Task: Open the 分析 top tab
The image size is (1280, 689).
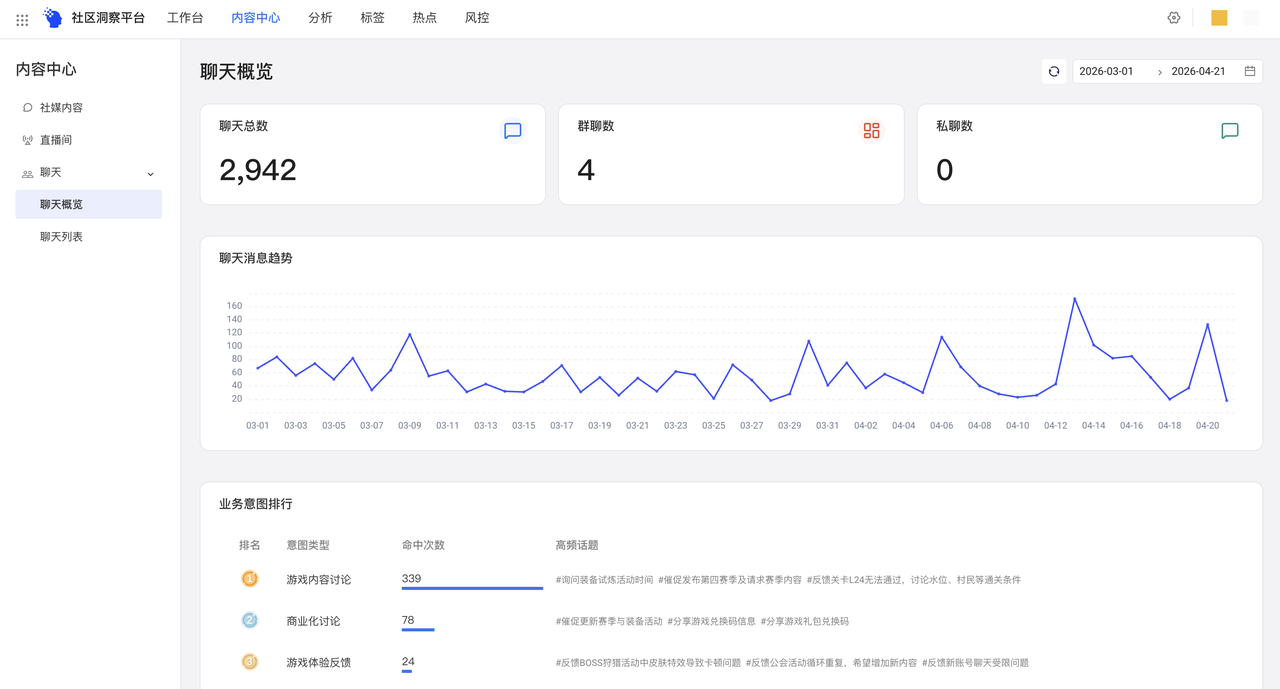Action: (320, 18)
